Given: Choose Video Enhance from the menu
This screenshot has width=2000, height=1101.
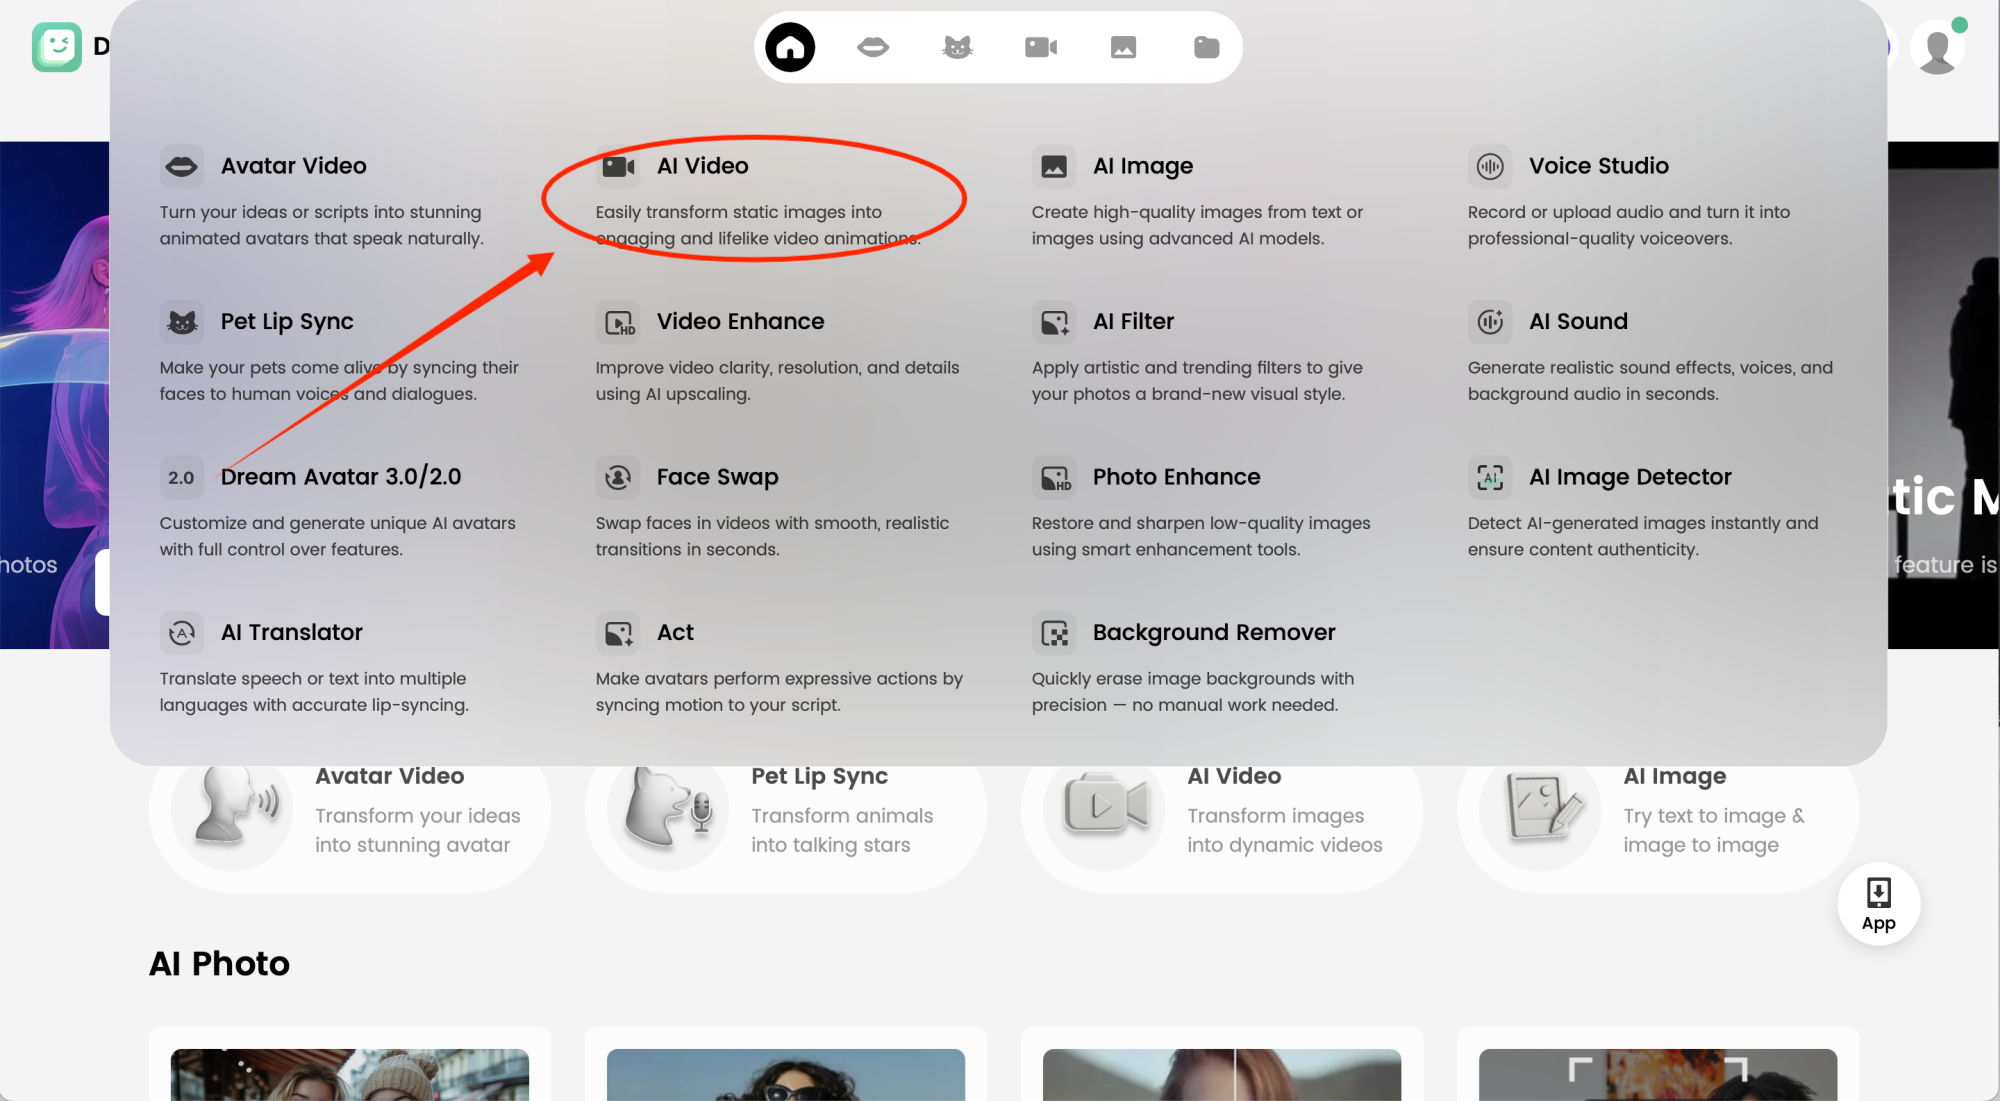Looking at the screenshot, I should (x=740, y=321).
